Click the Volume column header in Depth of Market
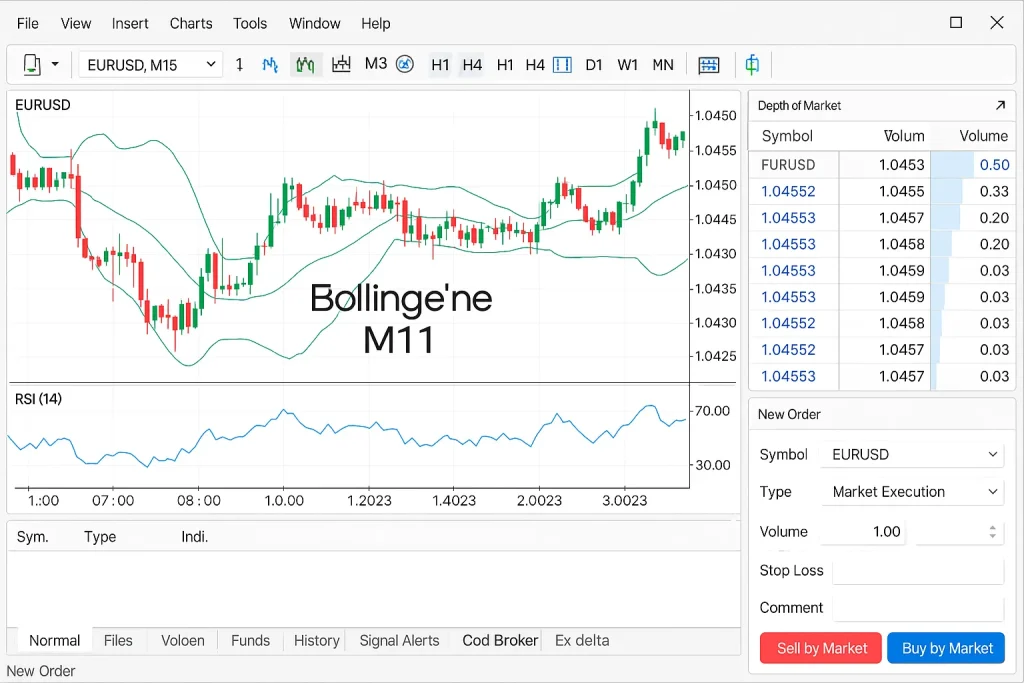 (984, 136)
